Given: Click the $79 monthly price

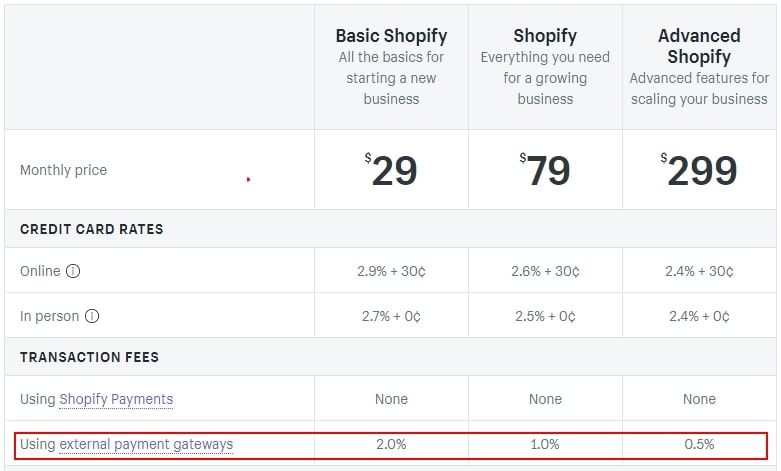Looking at the screenshot, I should (x=545, y=171).
